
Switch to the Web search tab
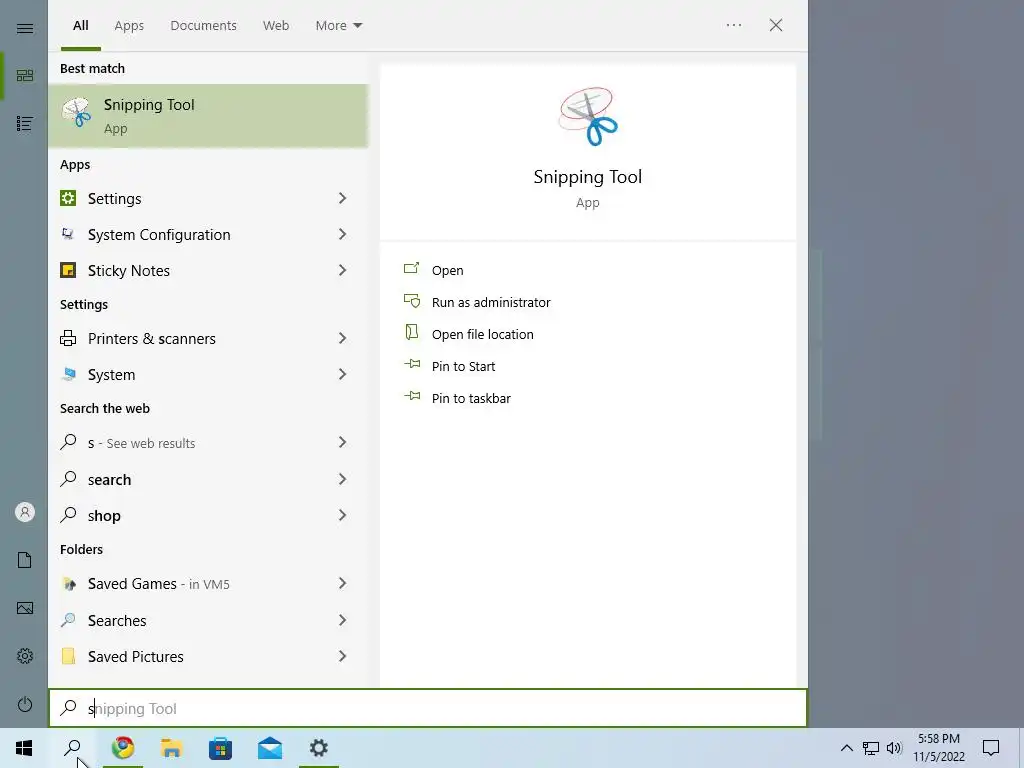(x=276, y=25)
